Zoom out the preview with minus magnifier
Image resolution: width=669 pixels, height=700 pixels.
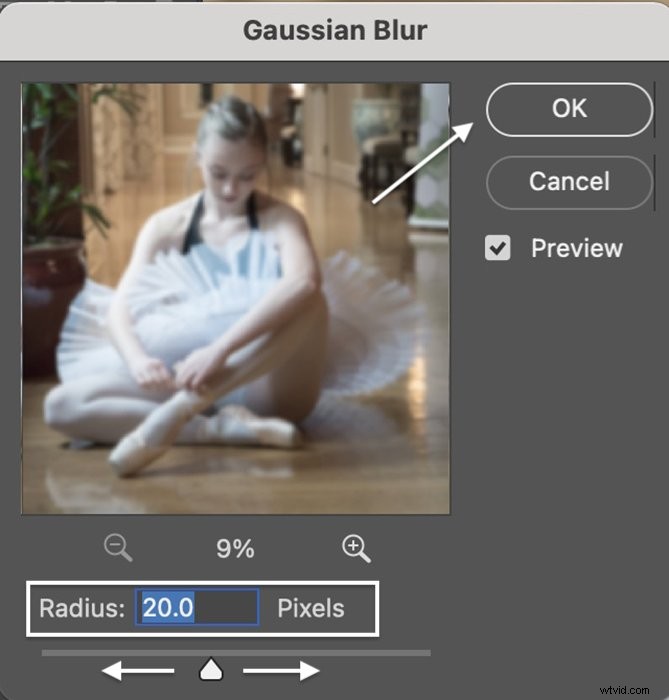(x=118, y=548)
